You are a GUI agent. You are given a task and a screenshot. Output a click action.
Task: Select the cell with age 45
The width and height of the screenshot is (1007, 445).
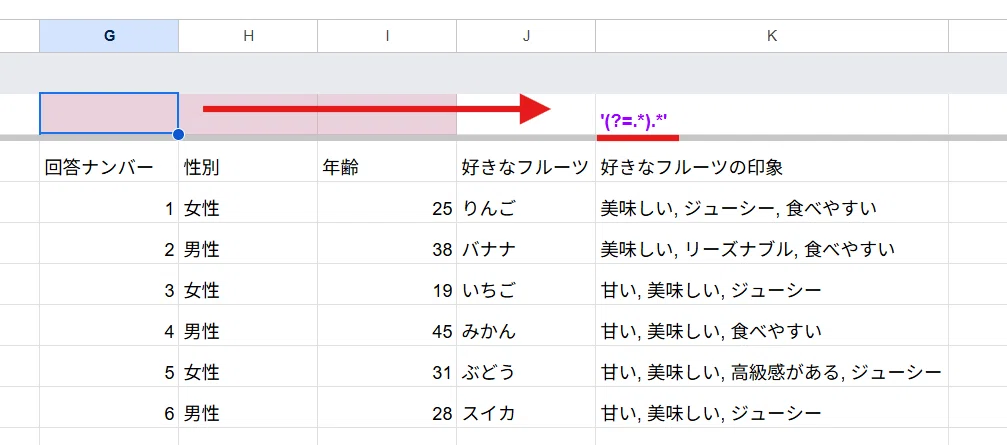click(387, 332)
